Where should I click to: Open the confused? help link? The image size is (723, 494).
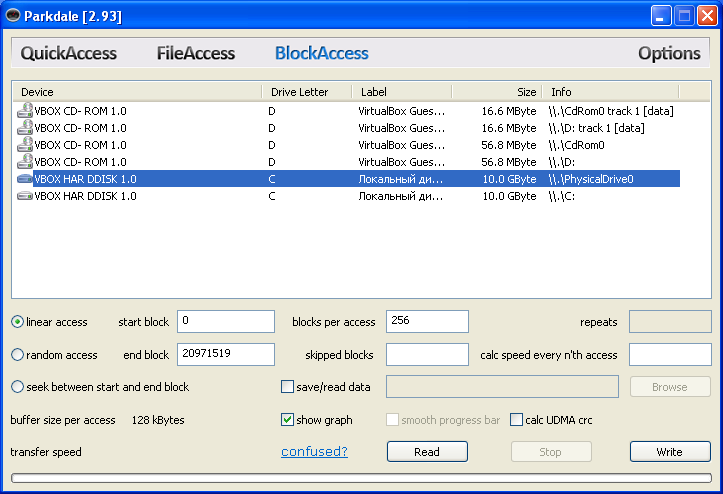[x=314, y=451]
